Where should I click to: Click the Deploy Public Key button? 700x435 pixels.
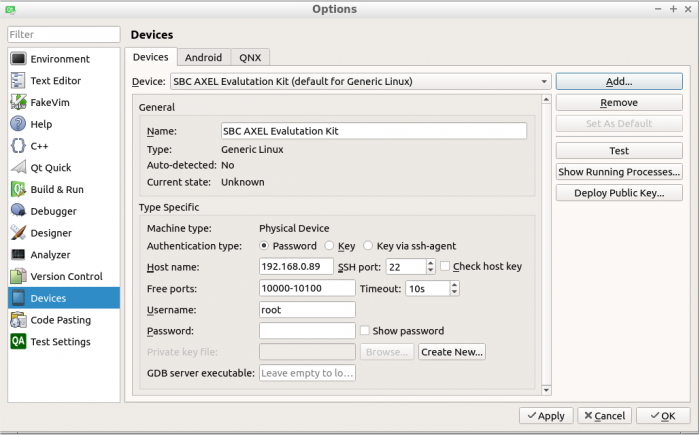click(x=619, y=193)
